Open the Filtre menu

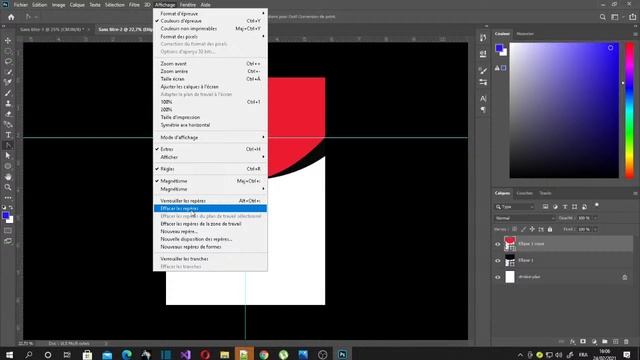tap(134, 5)
